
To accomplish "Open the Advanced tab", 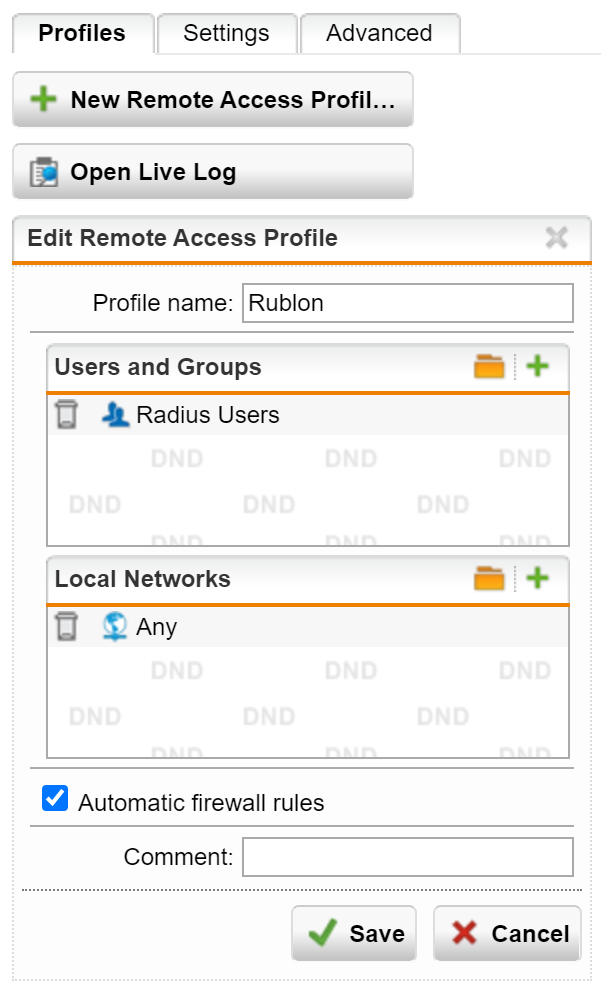I will click(379, 33).
